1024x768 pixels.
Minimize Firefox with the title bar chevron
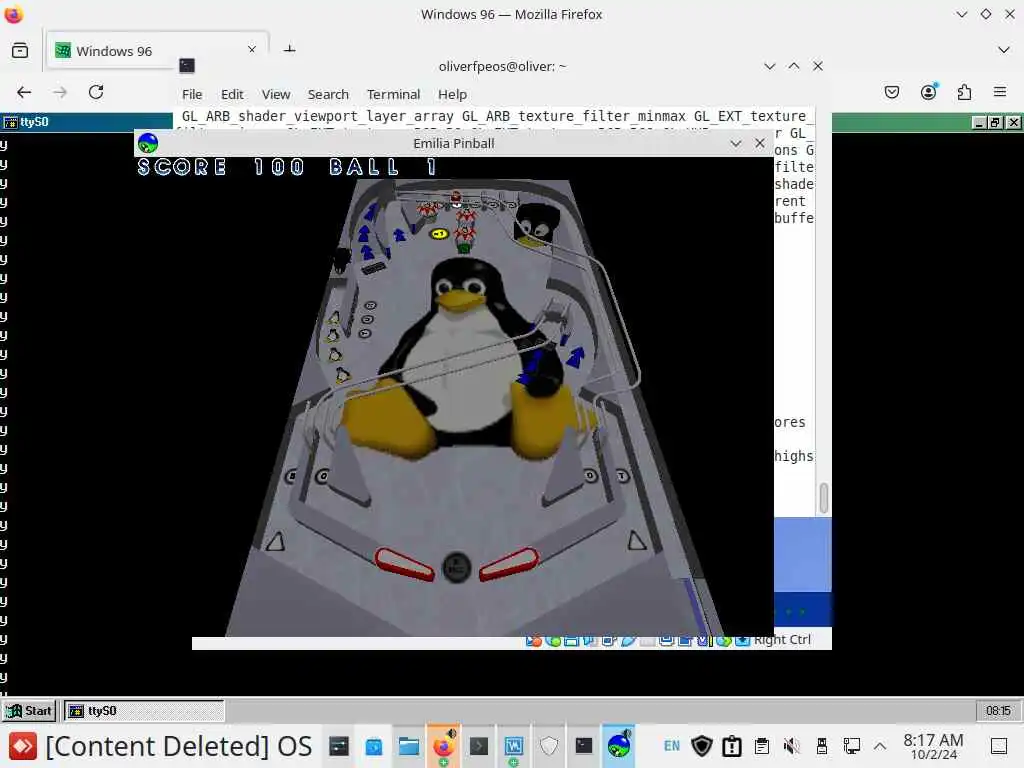(961, 14)
